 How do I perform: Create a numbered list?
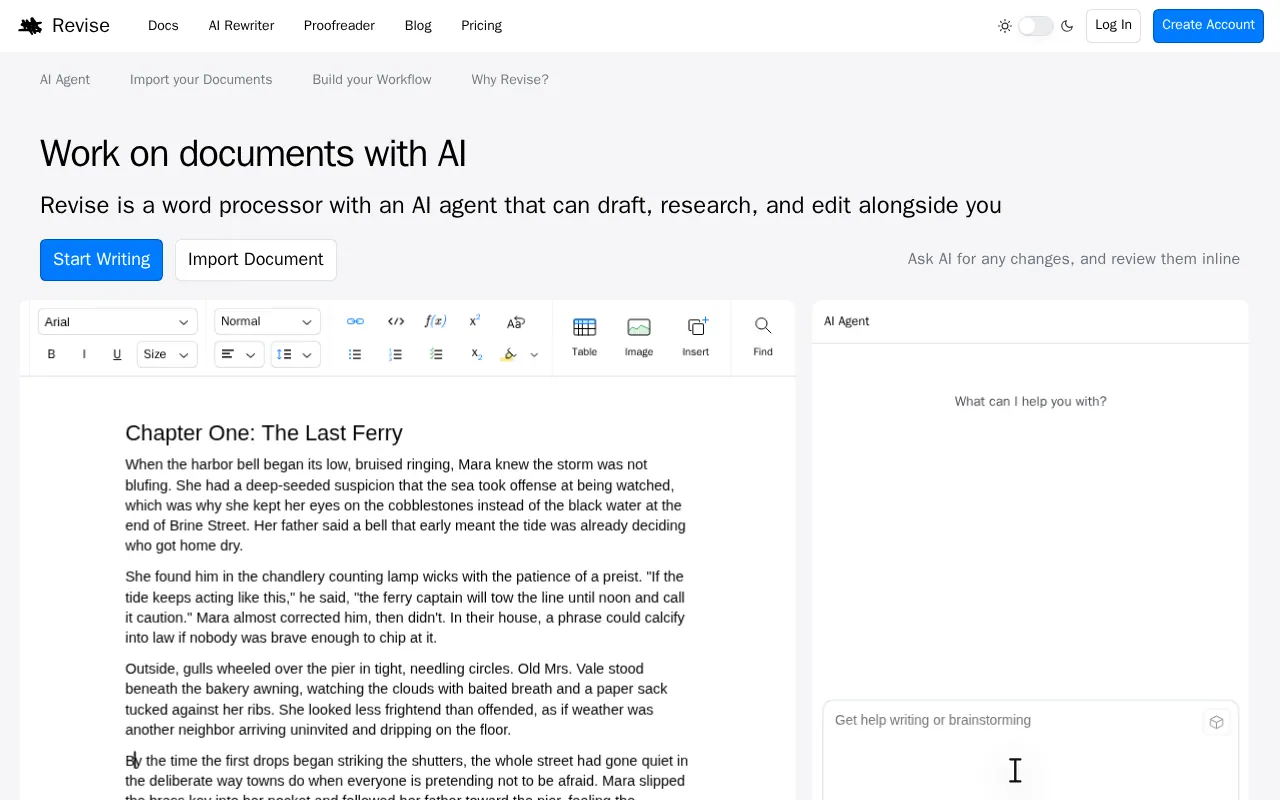(x=395, y=354)
